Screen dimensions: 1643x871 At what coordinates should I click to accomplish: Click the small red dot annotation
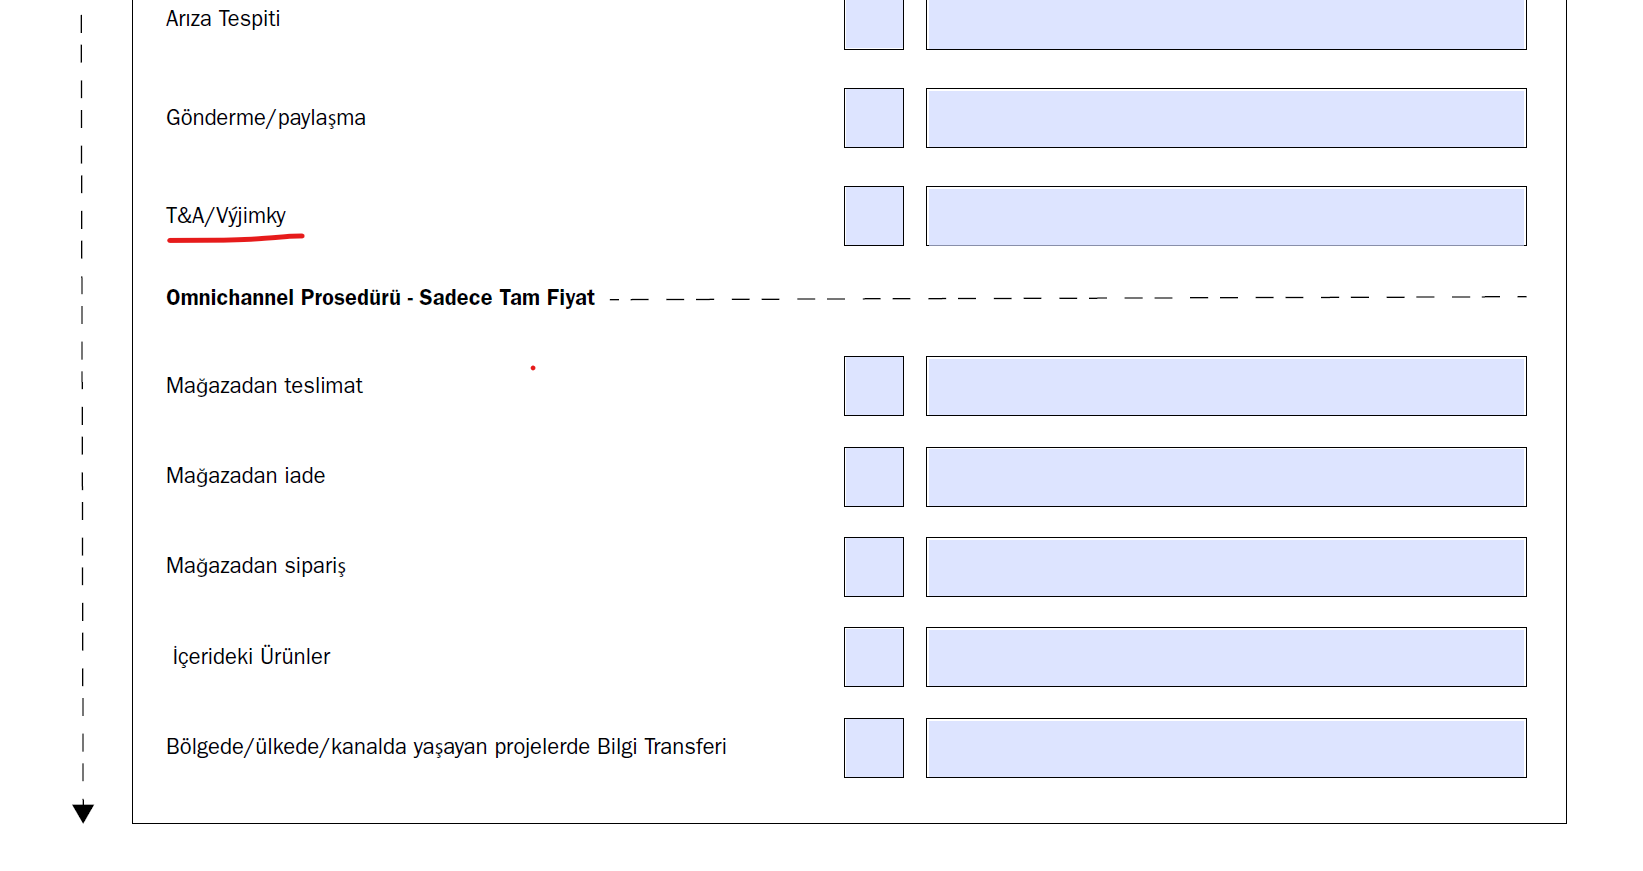coord(533,368)
